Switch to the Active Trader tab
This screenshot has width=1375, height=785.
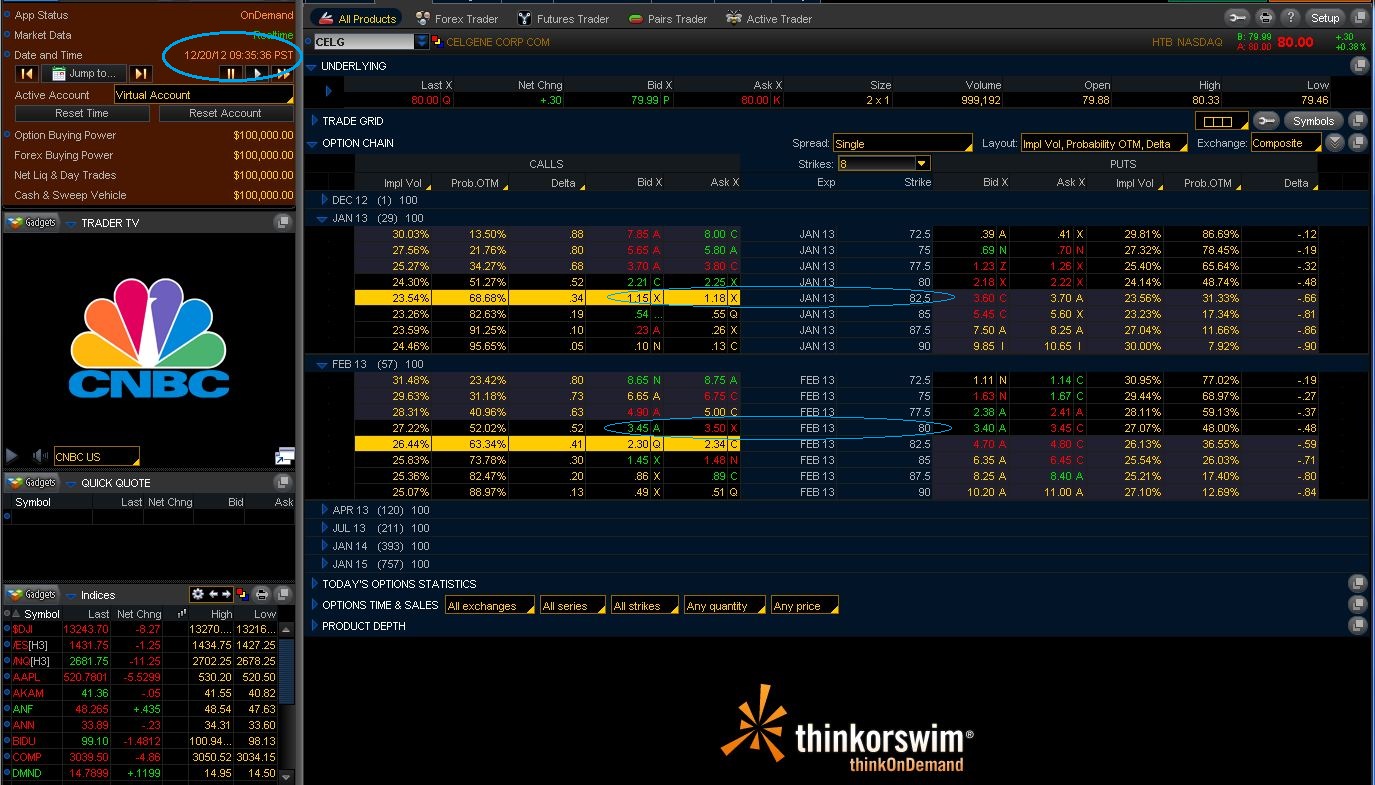(769, 18)
